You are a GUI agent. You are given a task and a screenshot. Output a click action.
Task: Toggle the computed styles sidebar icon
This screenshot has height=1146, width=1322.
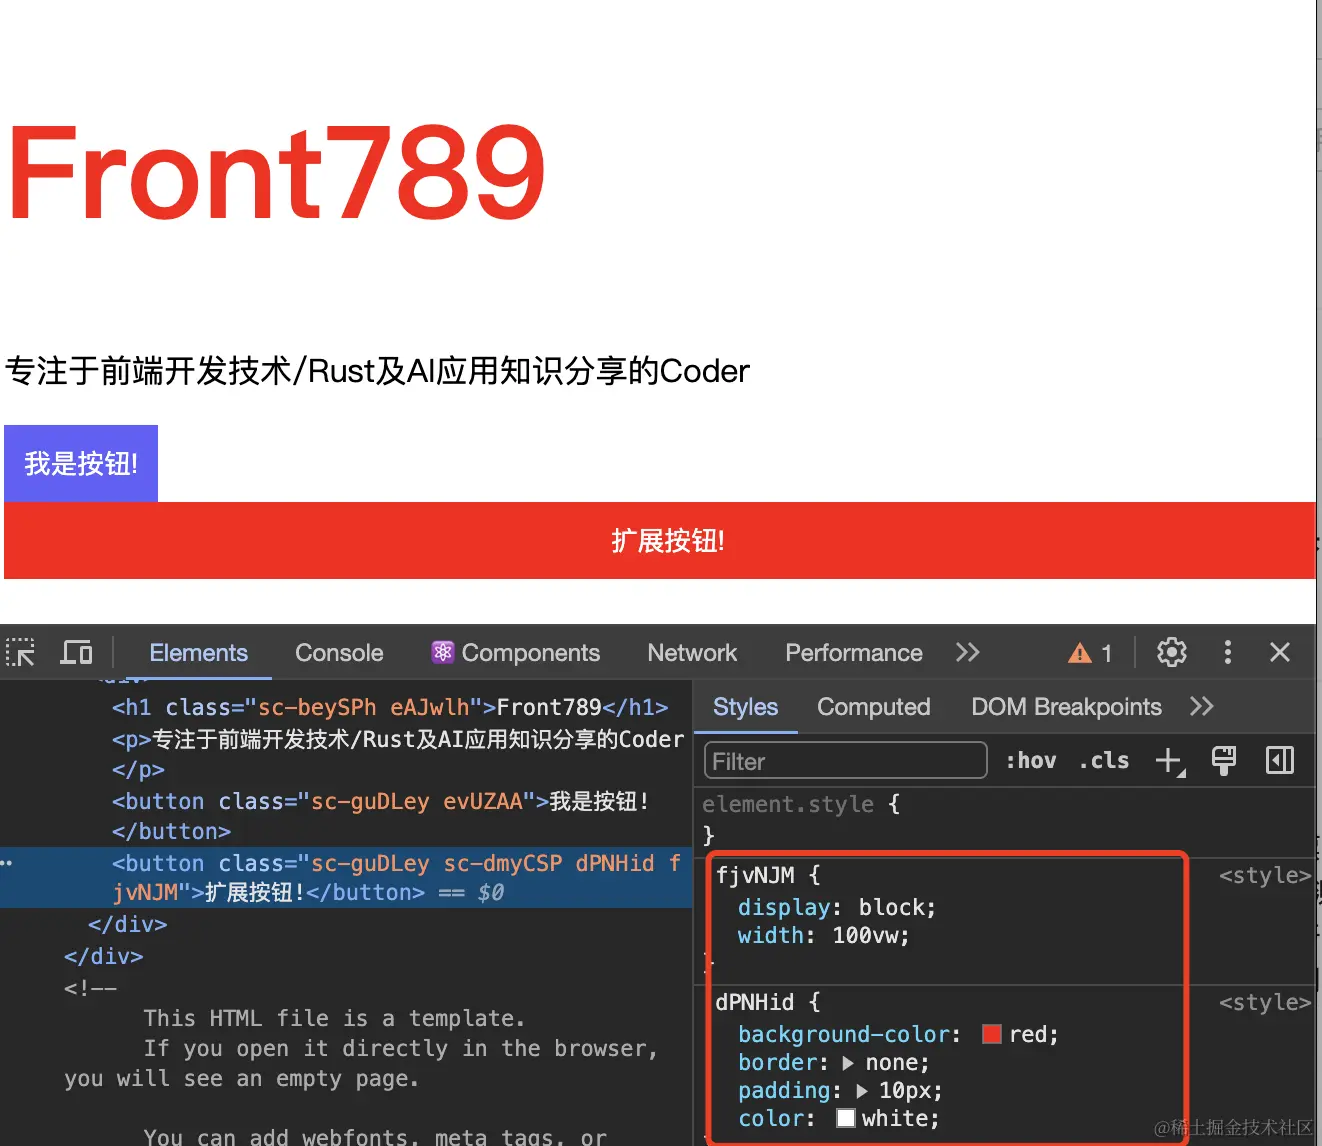click(1280, 761)
